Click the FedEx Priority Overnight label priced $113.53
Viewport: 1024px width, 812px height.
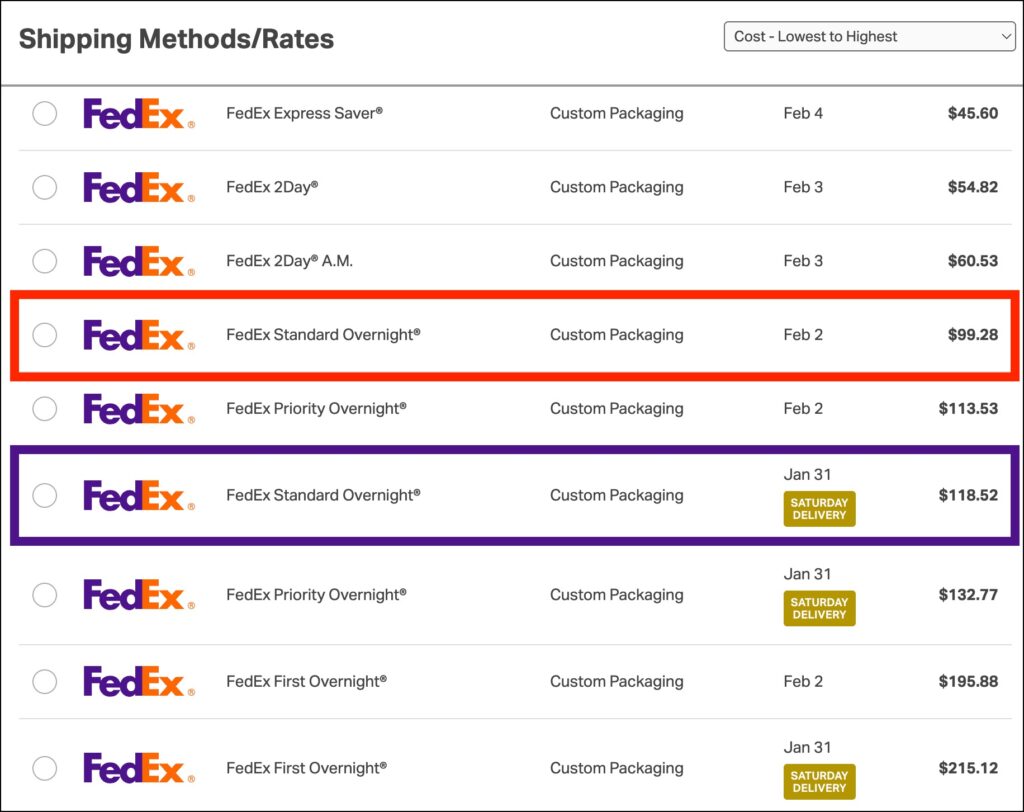[316, 408]
